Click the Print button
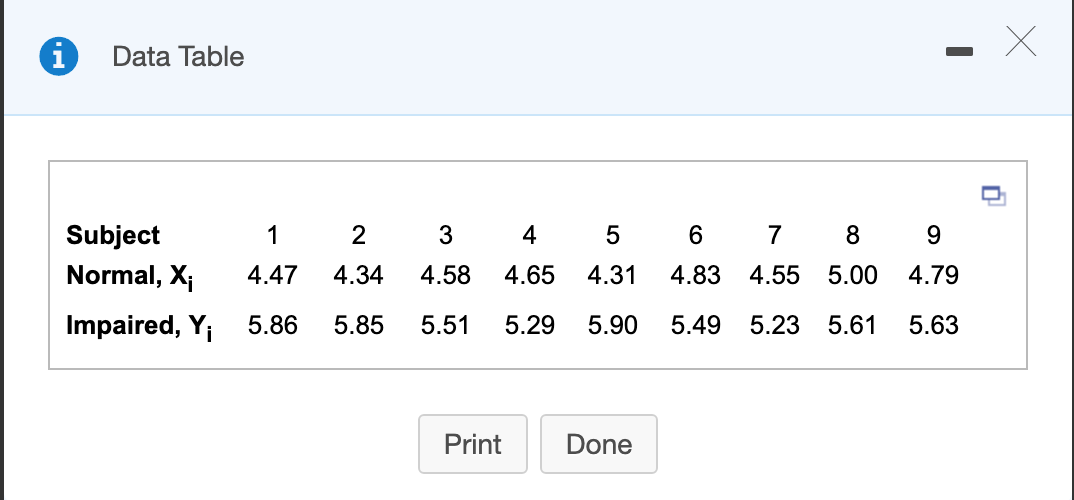Viewport: 1074px width, 500px height. coord(473,444)
